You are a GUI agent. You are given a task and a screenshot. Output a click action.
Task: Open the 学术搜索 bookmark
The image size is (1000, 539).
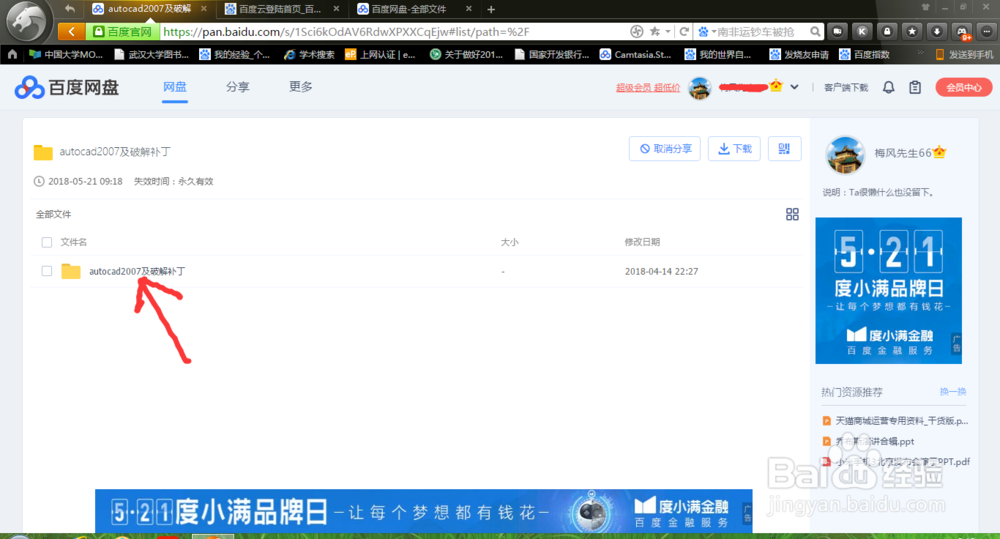[310, 54]
